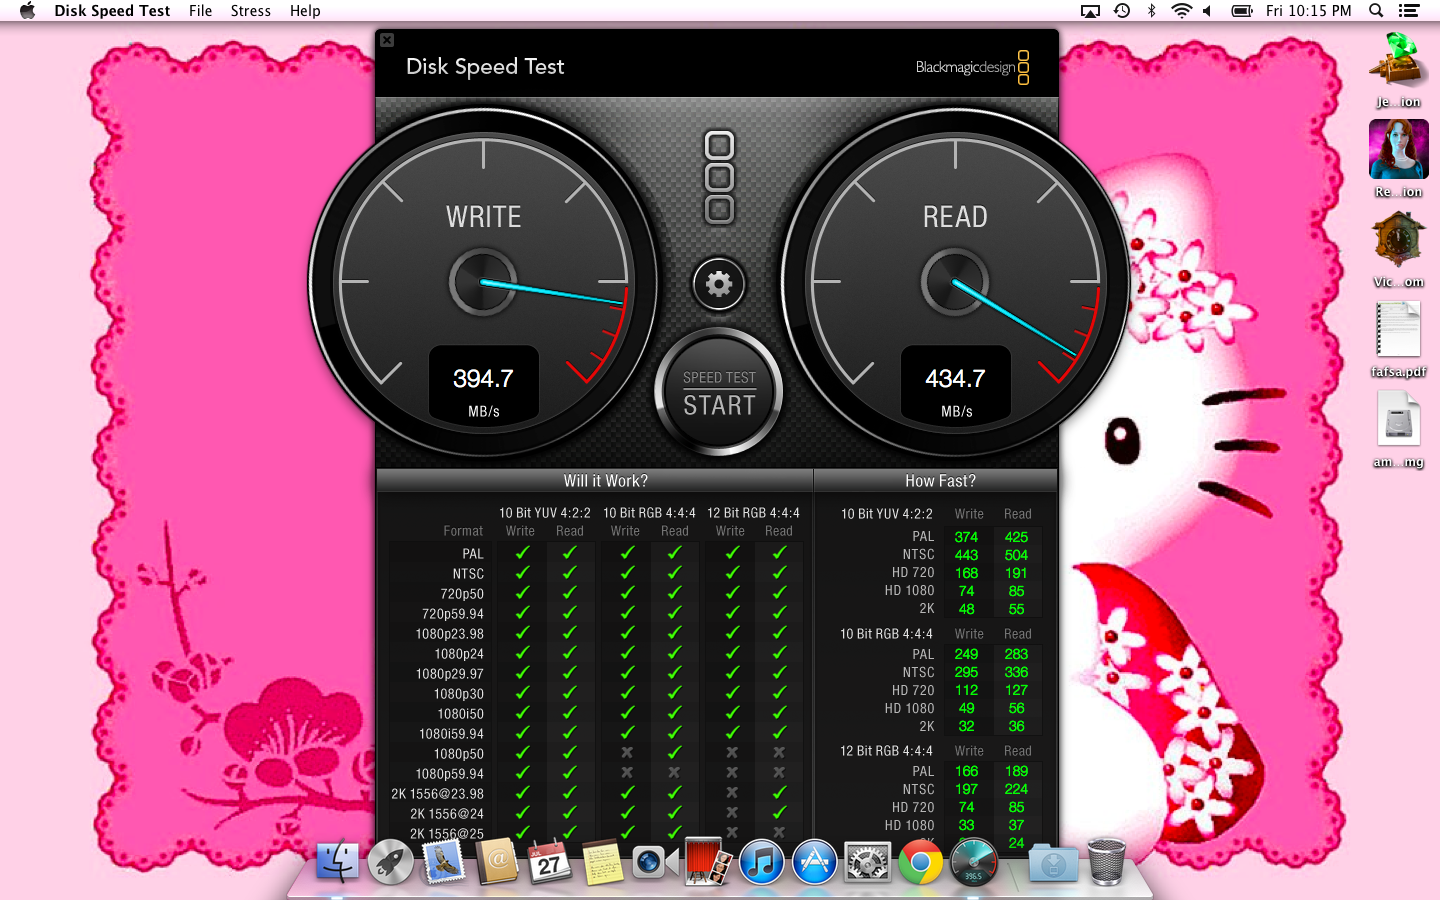This screenshot has height=900, width=1440.
Task: Click the 12 Bit RGB NTSC read value 224
Action: click(x=1016, y=789)
